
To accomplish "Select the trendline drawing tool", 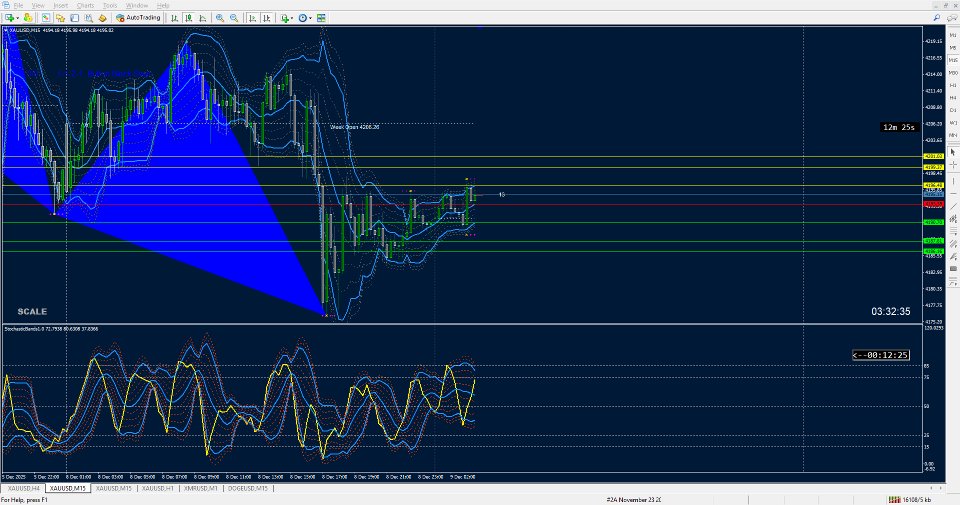I will tap(953, 206).
